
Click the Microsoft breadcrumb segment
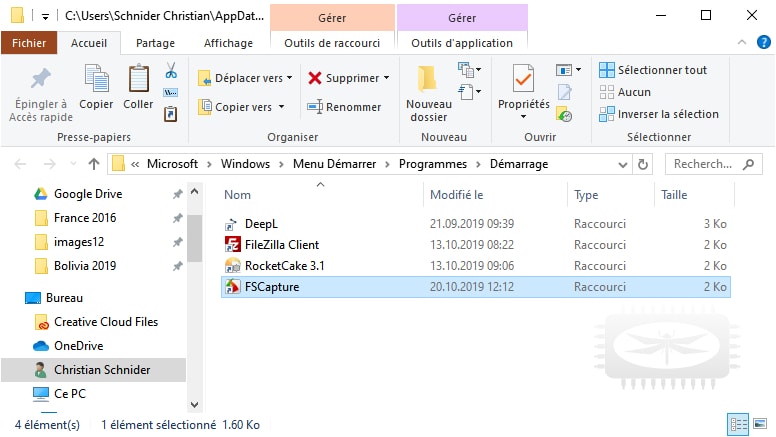coord(172,164)
